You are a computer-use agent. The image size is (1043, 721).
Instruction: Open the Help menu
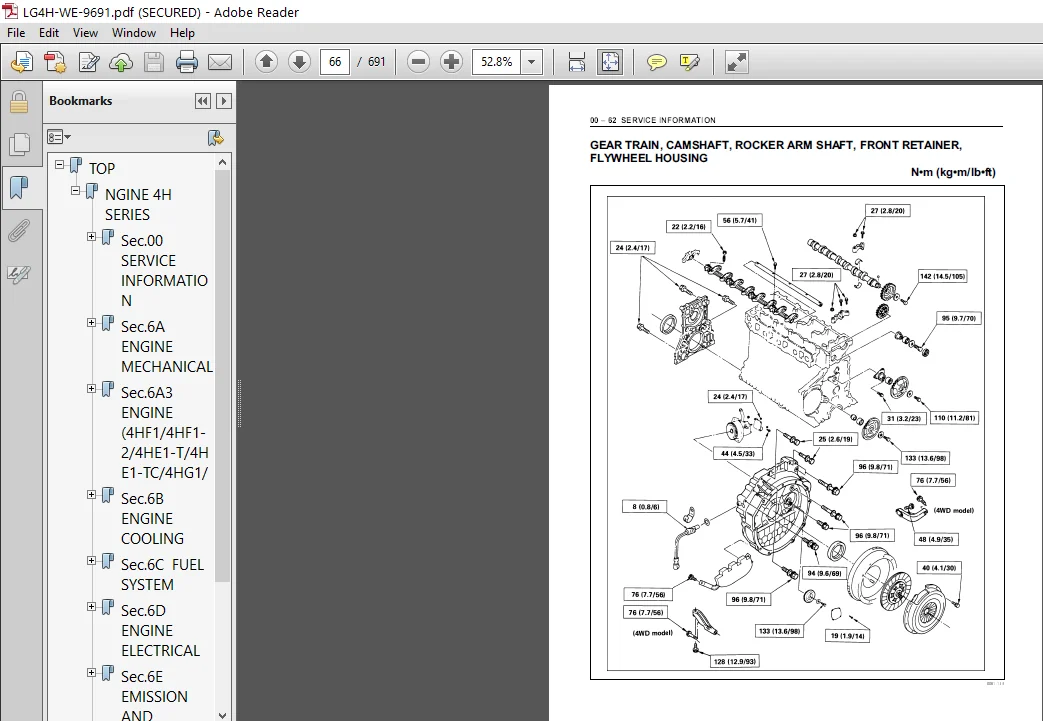182,33
